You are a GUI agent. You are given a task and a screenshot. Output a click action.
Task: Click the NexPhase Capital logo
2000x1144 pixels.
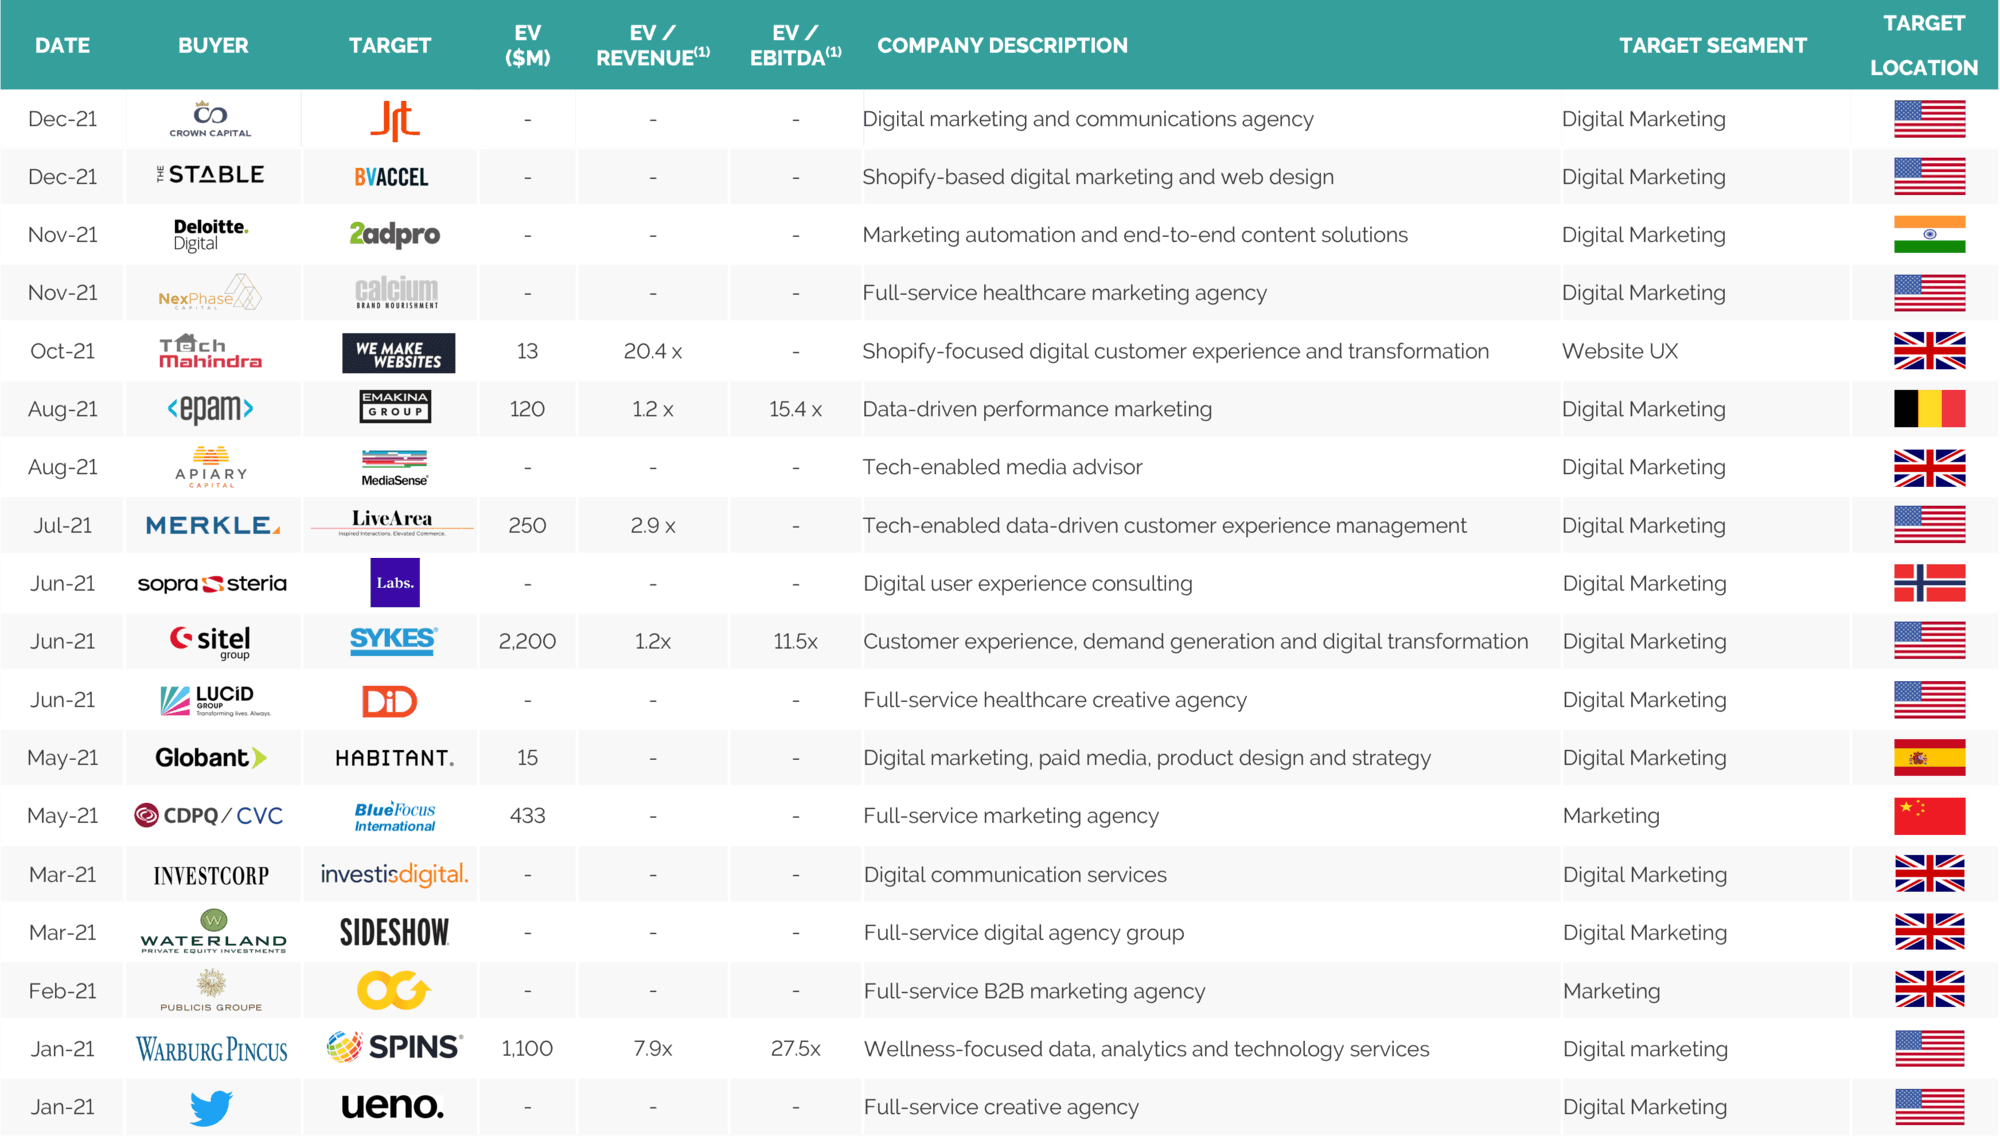pos(210,293)
